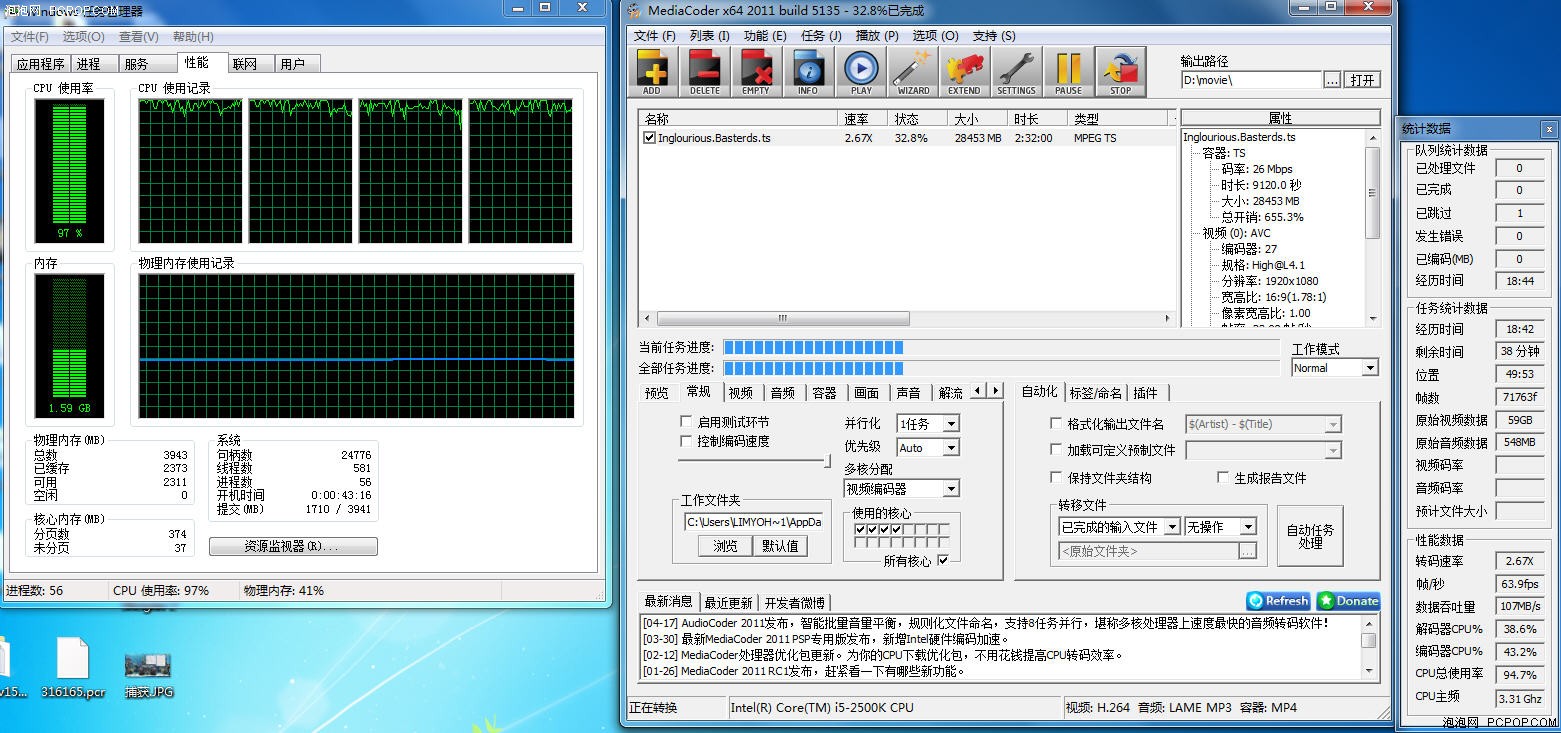
Task: Launch the WIZARD from the toolbar
Action: [x=912, y=70]
